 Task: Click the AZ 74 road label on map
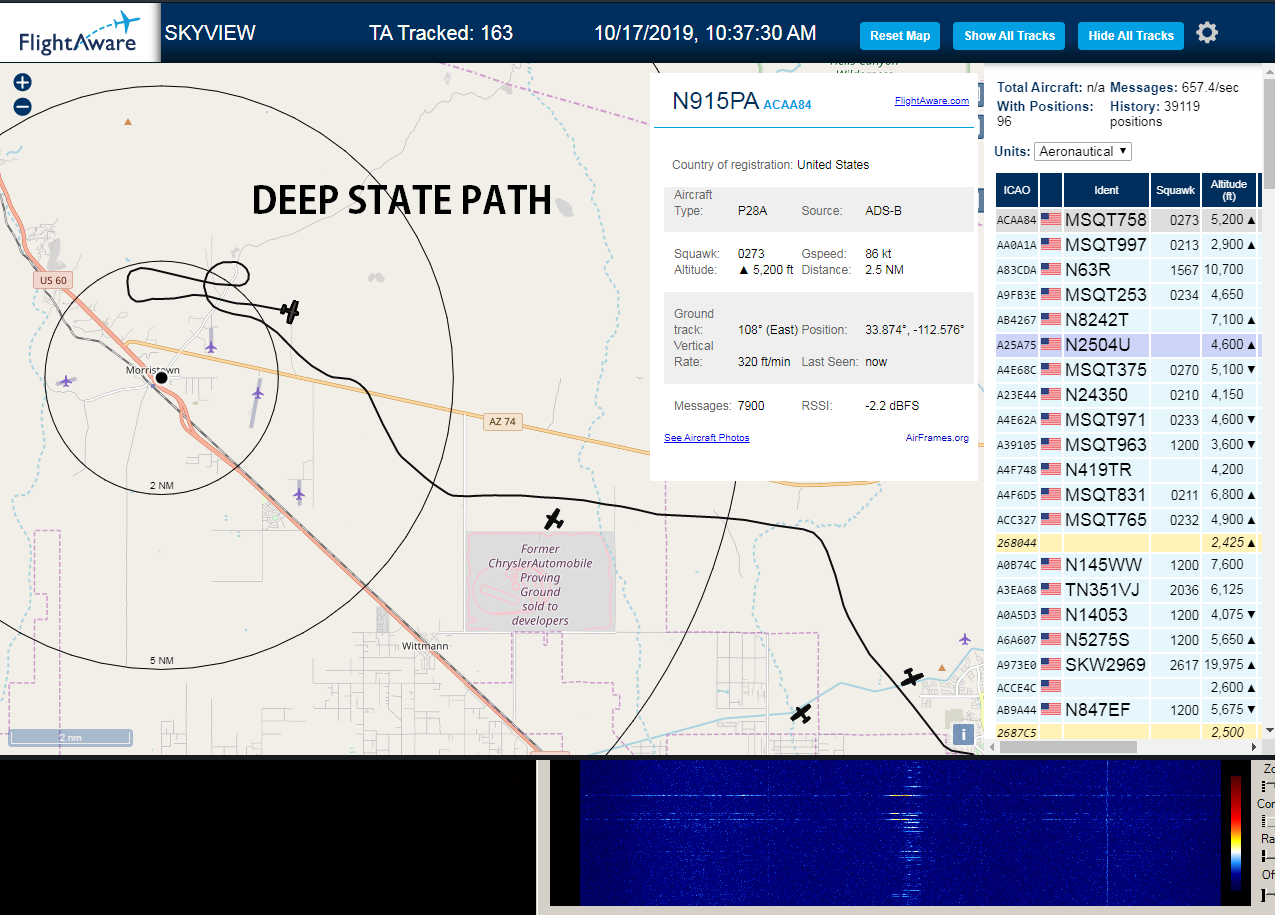(x=503, y=422)
